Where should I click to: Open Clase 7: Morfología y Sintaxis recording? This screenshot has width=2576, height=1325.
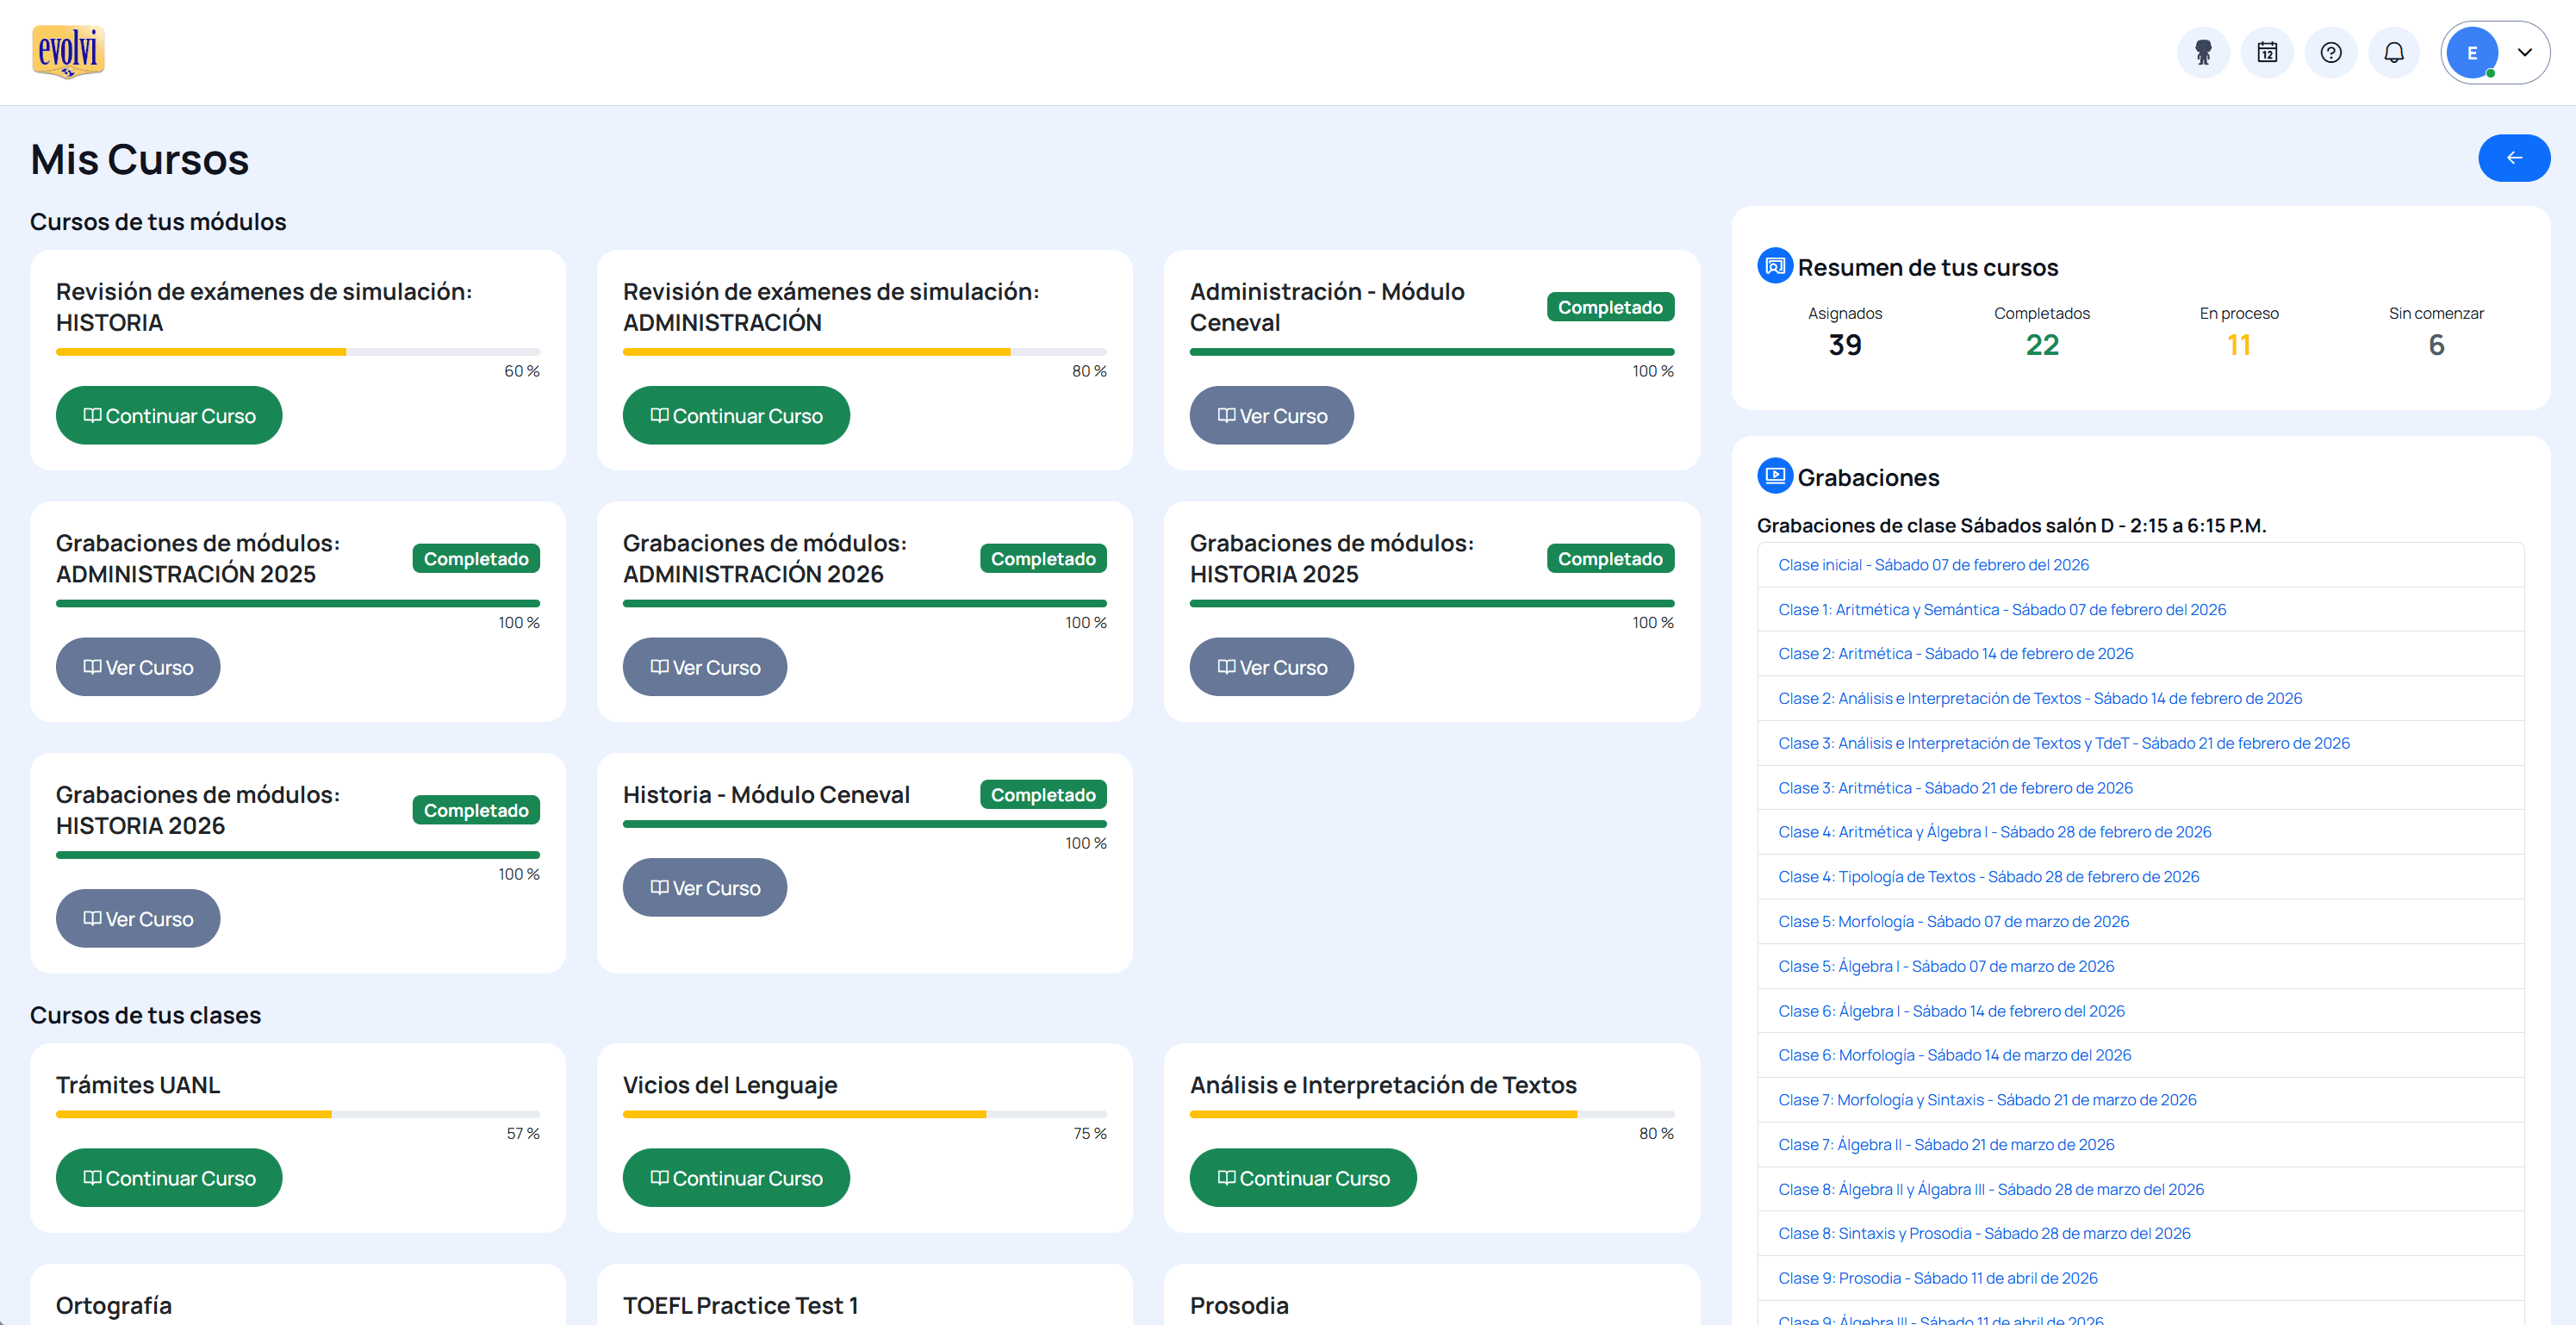[1987, 1100]
